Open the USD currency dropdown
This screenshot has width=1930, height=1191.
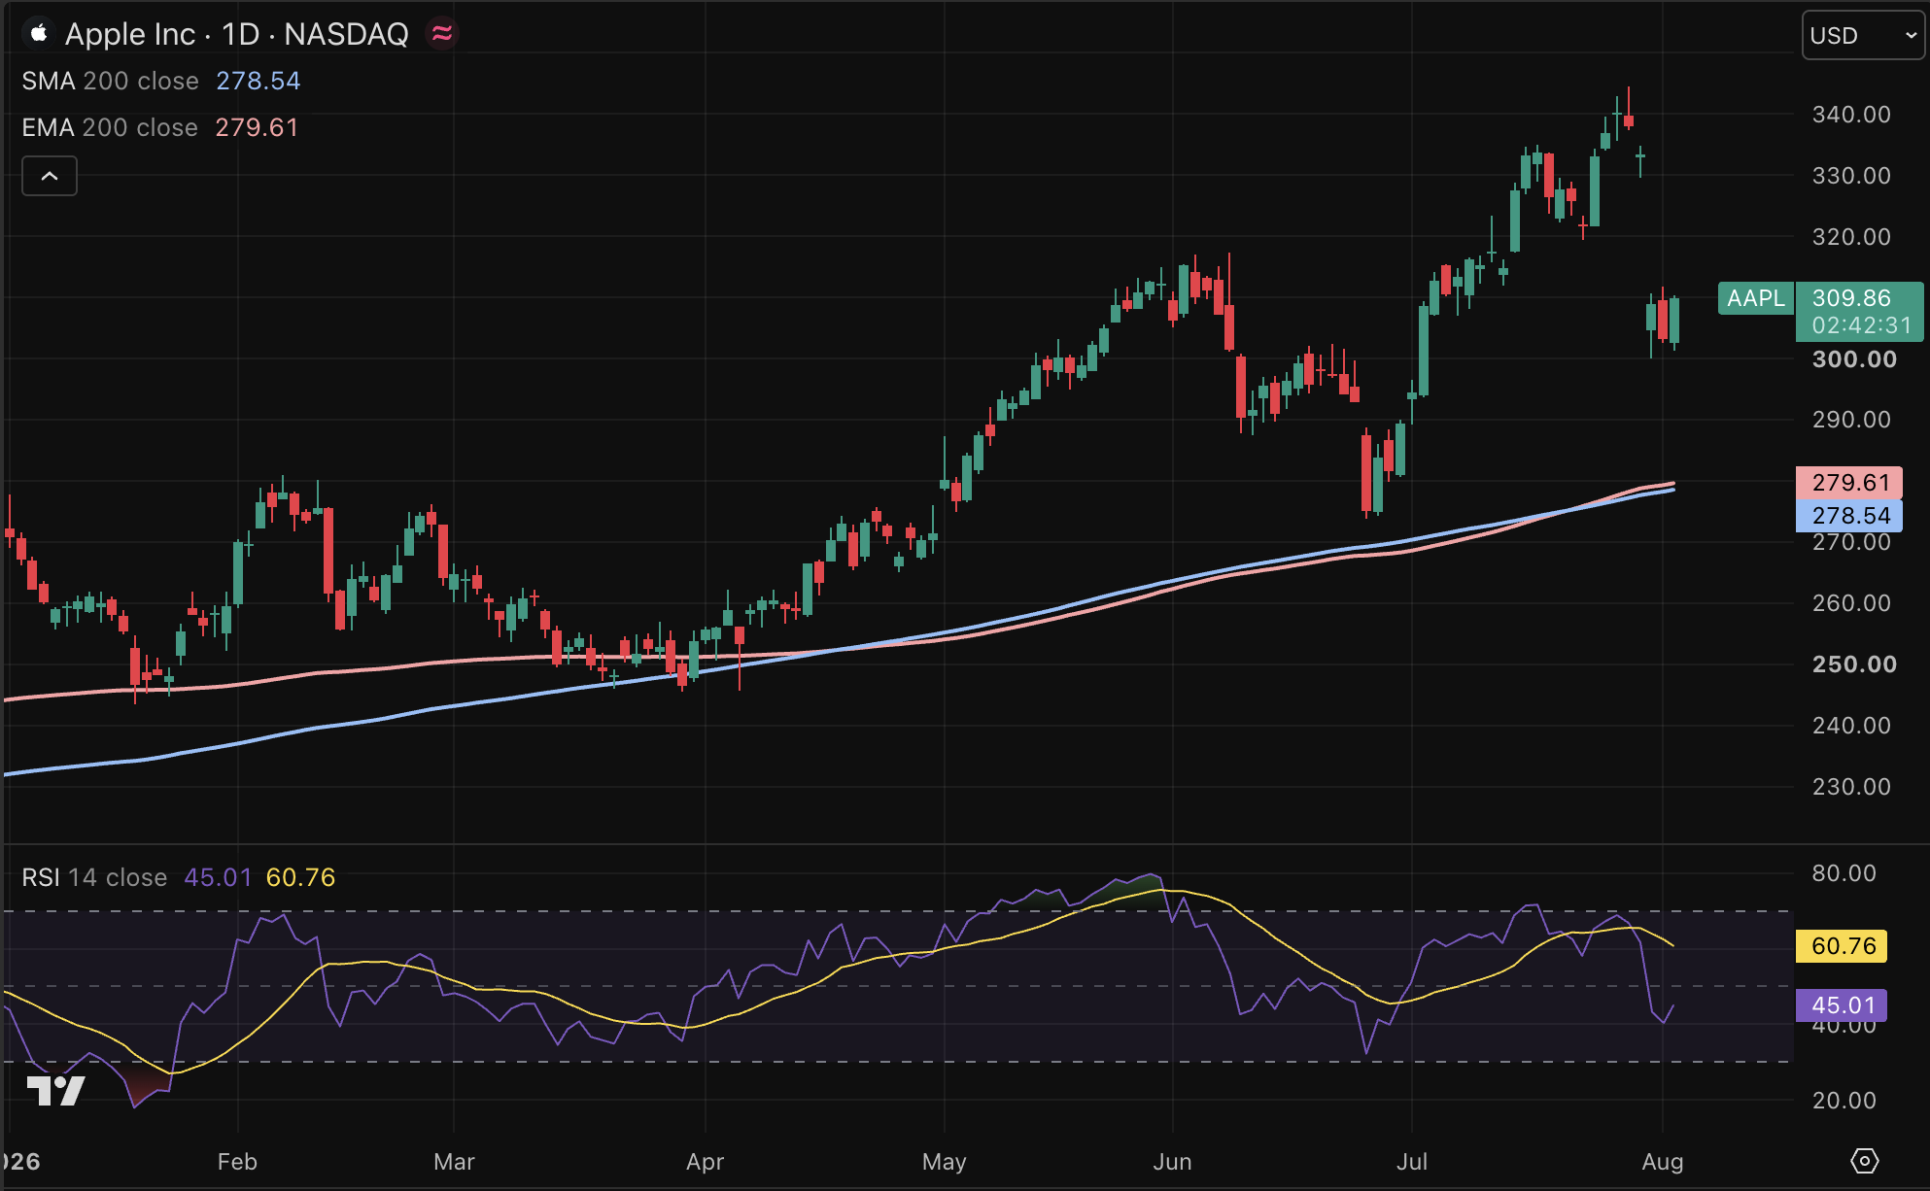click(1863, 36)
